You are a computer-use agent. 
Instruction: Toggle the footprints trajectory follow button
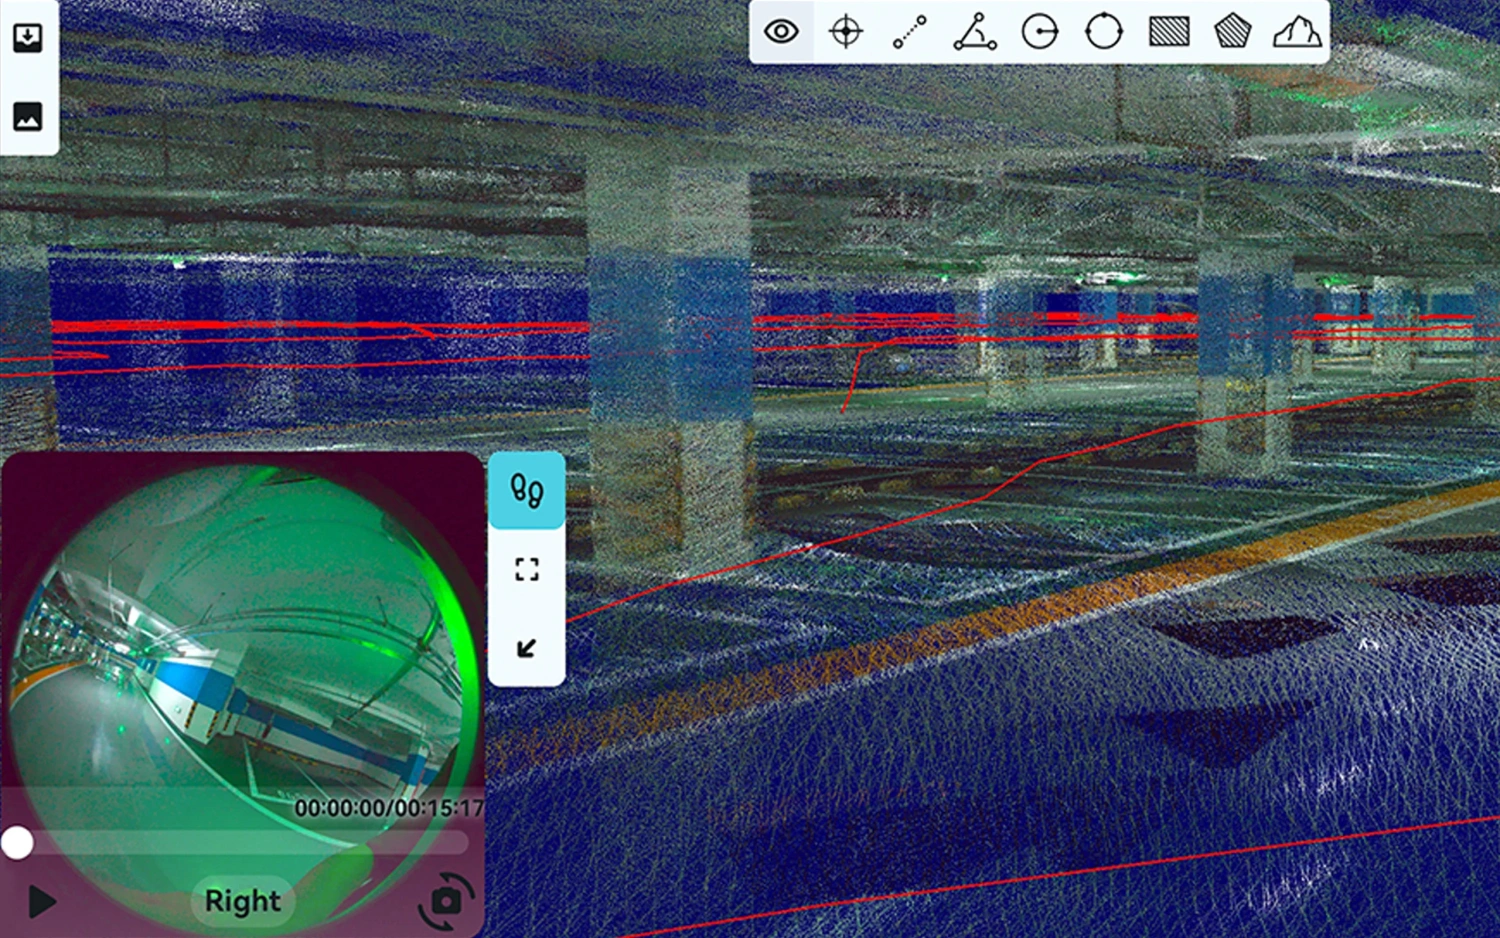527,490
